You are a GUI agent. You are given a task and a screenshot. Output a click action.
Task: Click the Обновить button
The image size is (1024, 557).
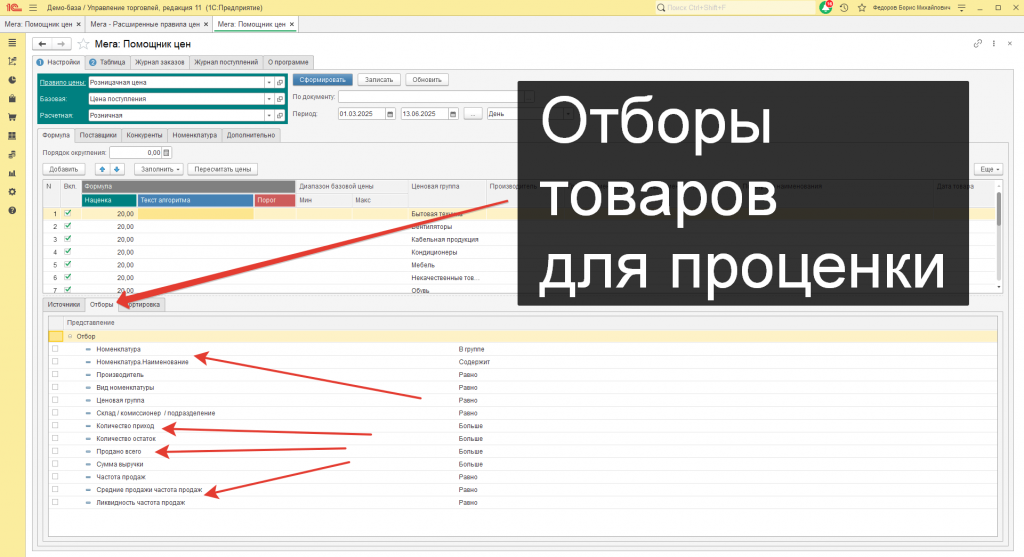pos(427,80)
